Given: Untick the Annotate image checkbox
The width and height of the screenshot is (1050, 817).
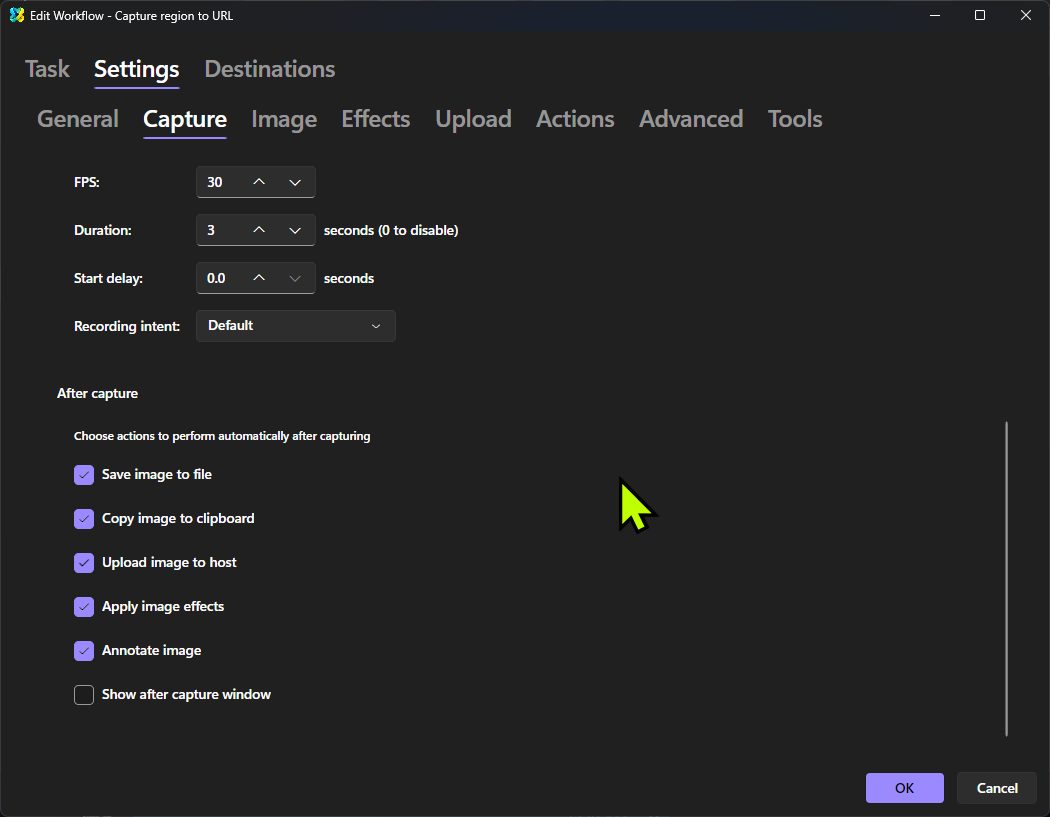Looking at the screenshot, I should [x=84, y=651].
